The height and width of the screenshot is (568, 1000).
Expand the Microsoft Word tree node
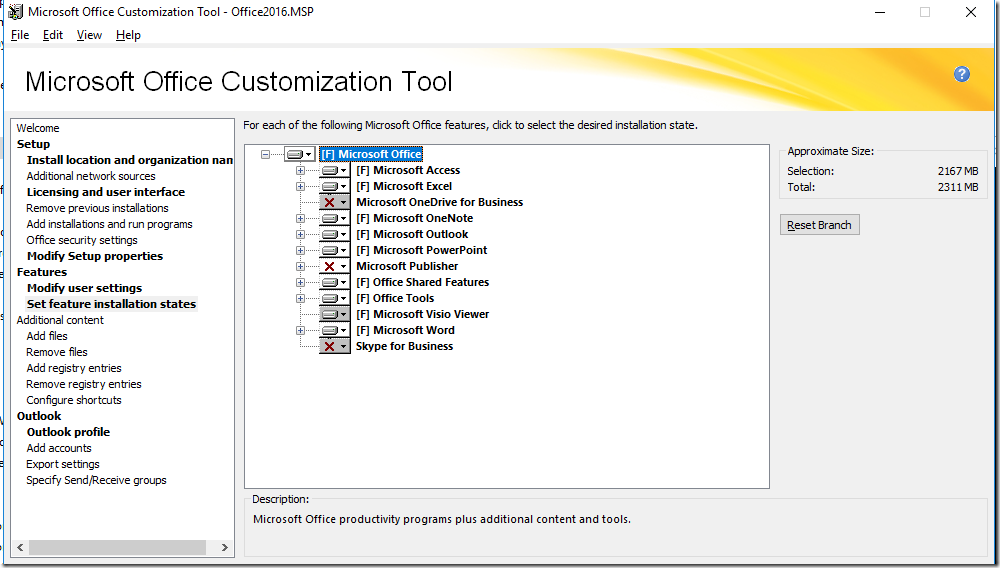click(x=300, y=330)
